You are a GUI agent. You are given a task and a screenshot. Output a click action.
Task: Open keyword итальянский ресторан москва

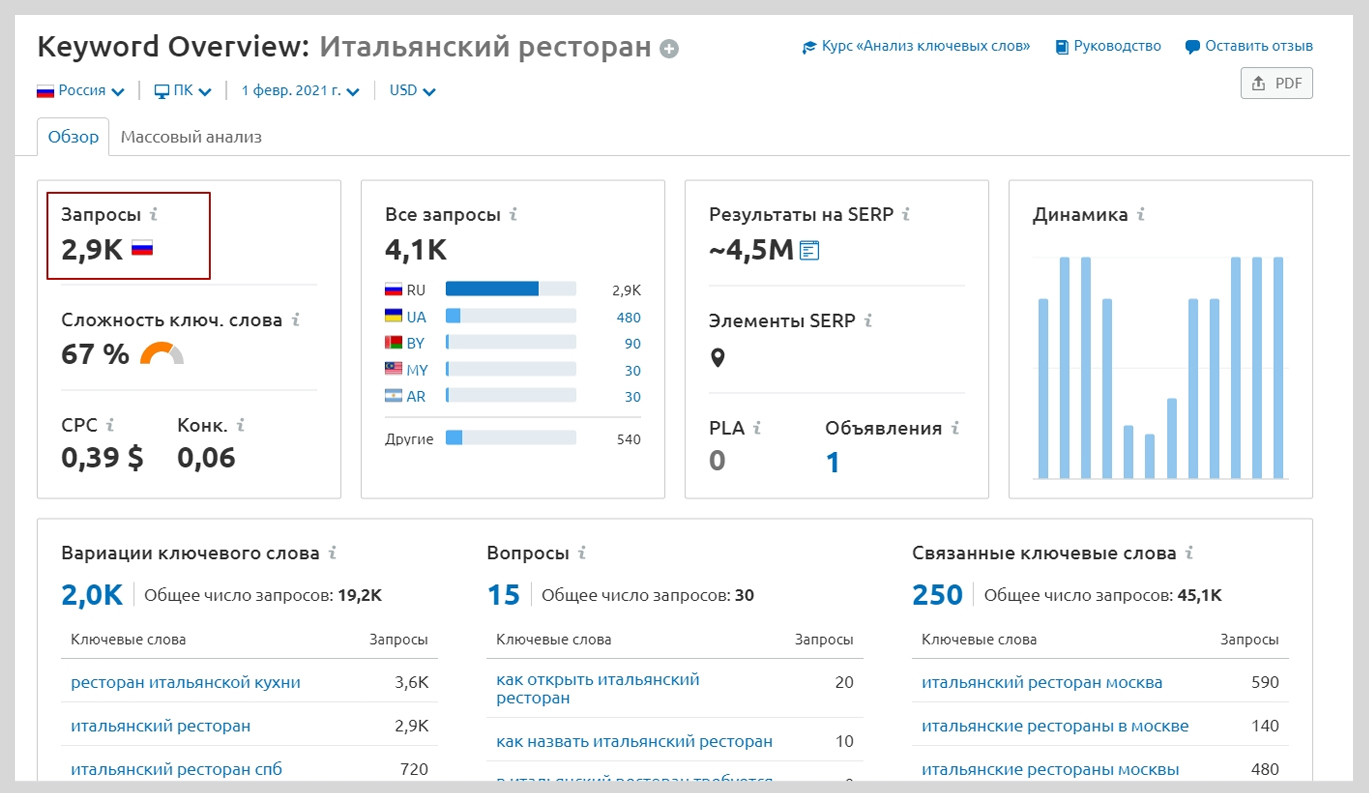click(1042, 682)
